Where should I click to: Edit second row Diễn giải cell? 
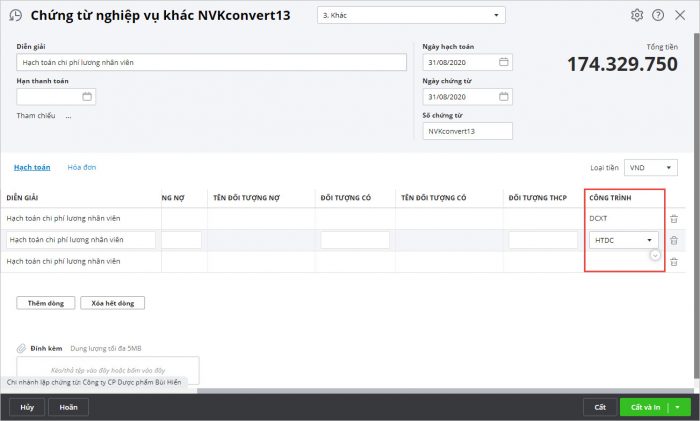81,240
